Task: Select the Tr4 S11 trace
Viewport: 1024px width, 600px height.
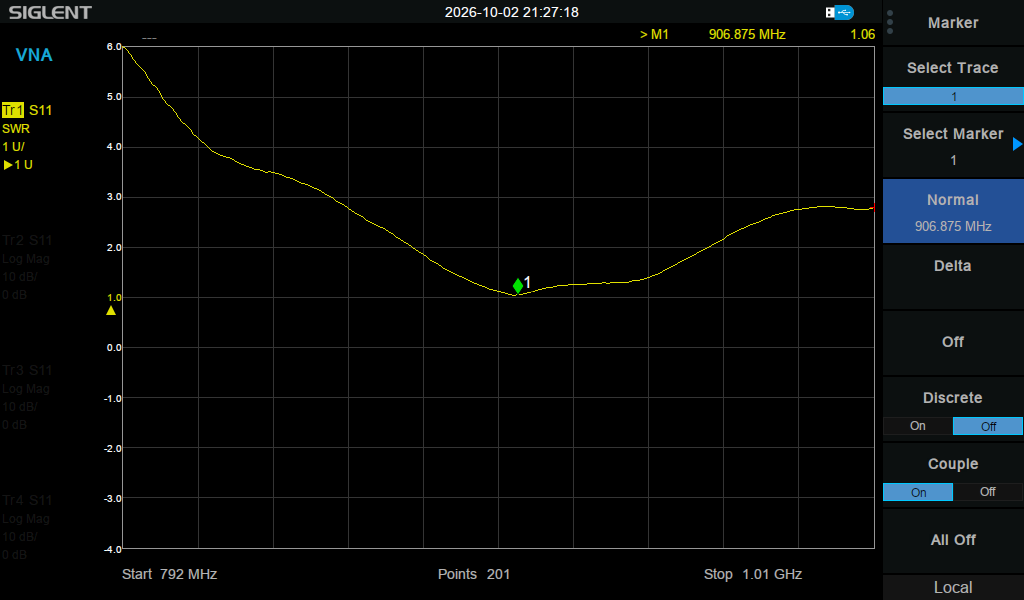Action: pyautogui.click(x=27, y=500)
